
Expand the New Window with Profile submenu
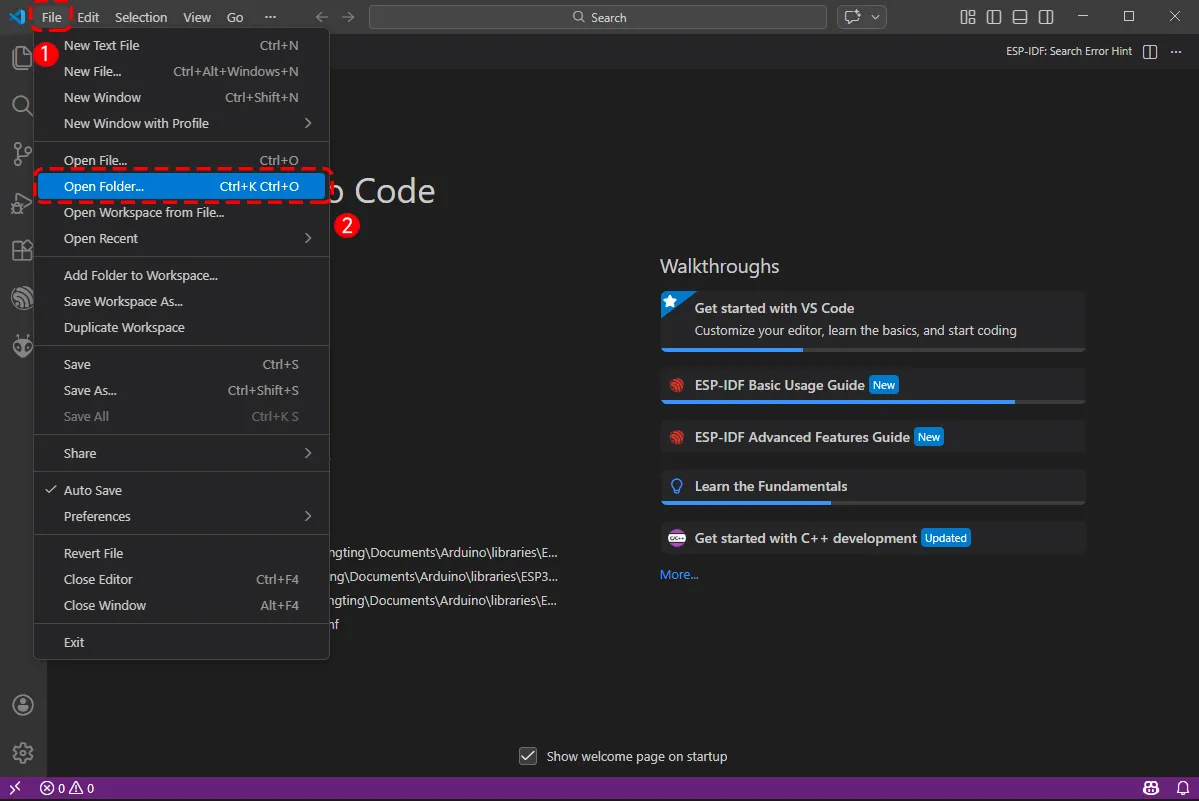click(136, 123)
